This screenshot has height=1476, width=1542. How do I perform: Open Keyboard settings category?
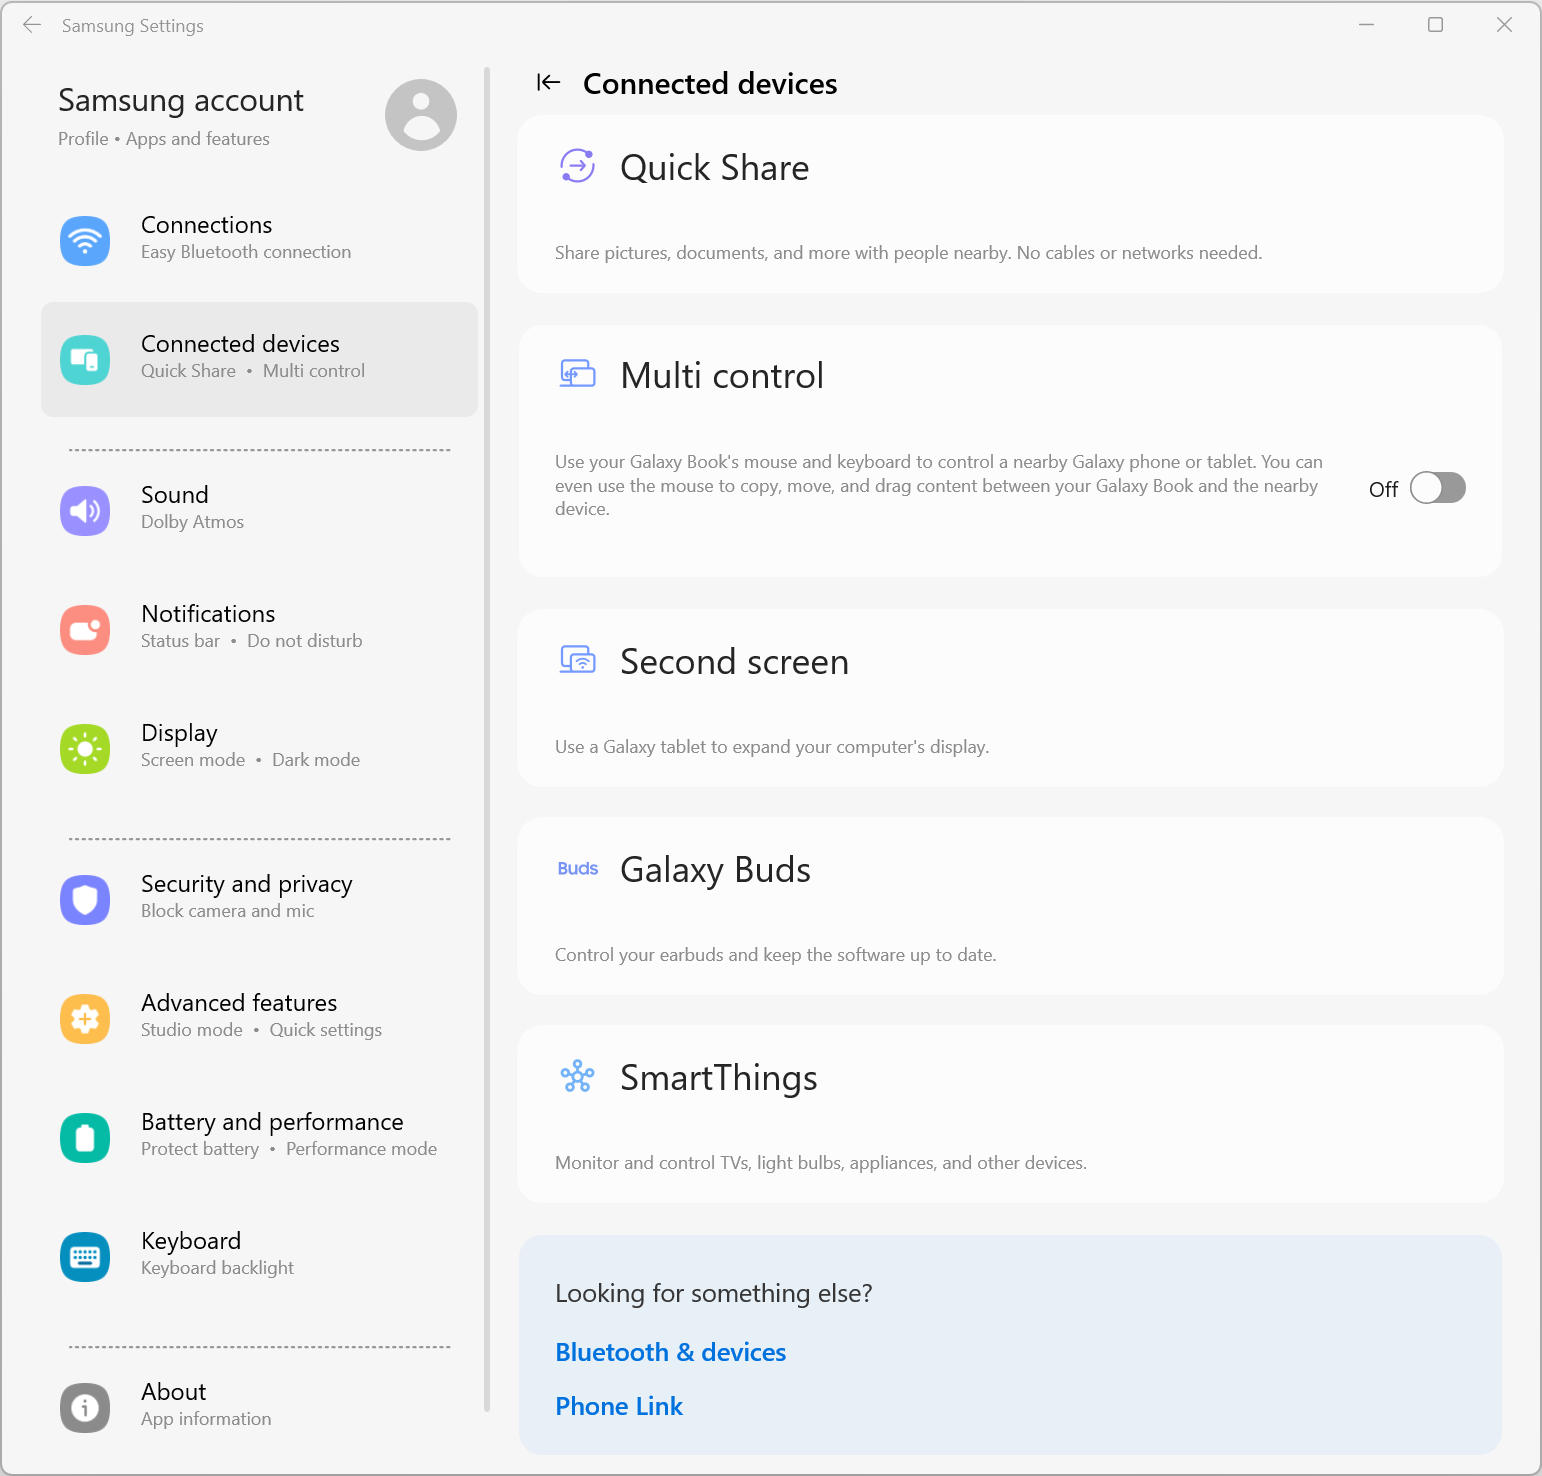(260, 1257)
